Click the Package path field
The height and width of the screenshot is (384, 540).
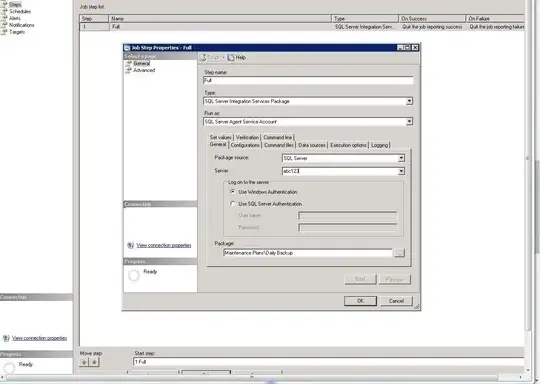click(x=308, y=253)
